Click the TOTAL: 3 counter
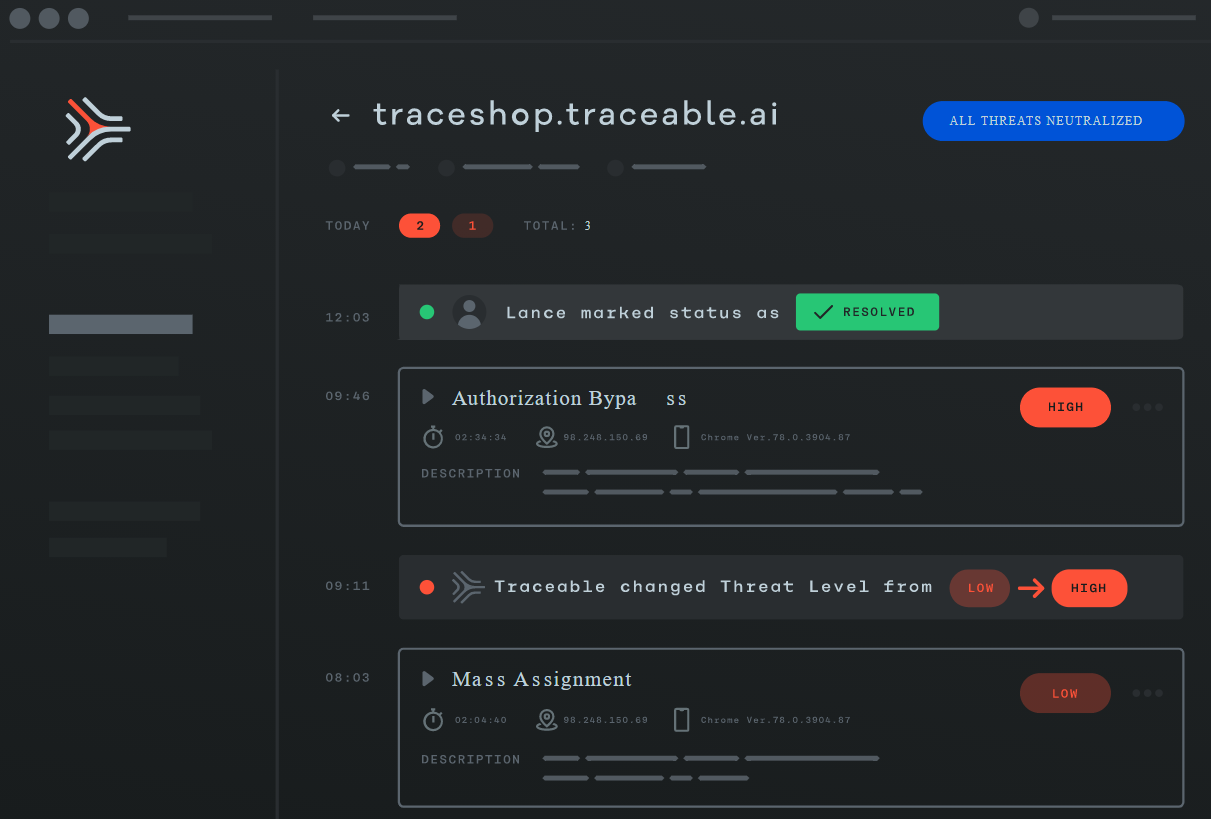 point(558,226)
